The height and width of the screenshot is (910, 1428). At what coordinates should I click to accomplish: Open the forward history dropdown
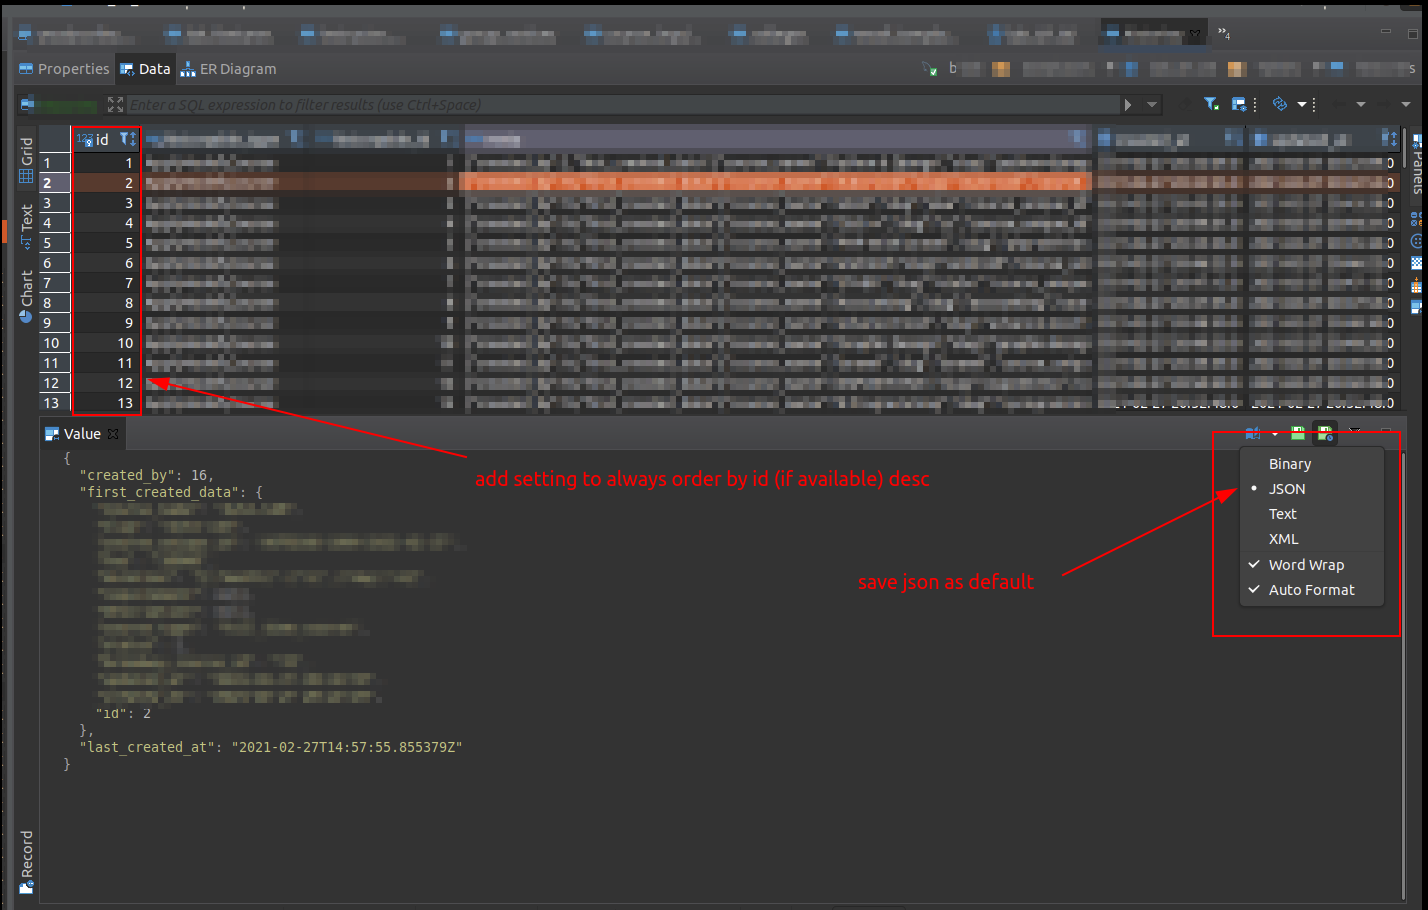point(1405,104)
